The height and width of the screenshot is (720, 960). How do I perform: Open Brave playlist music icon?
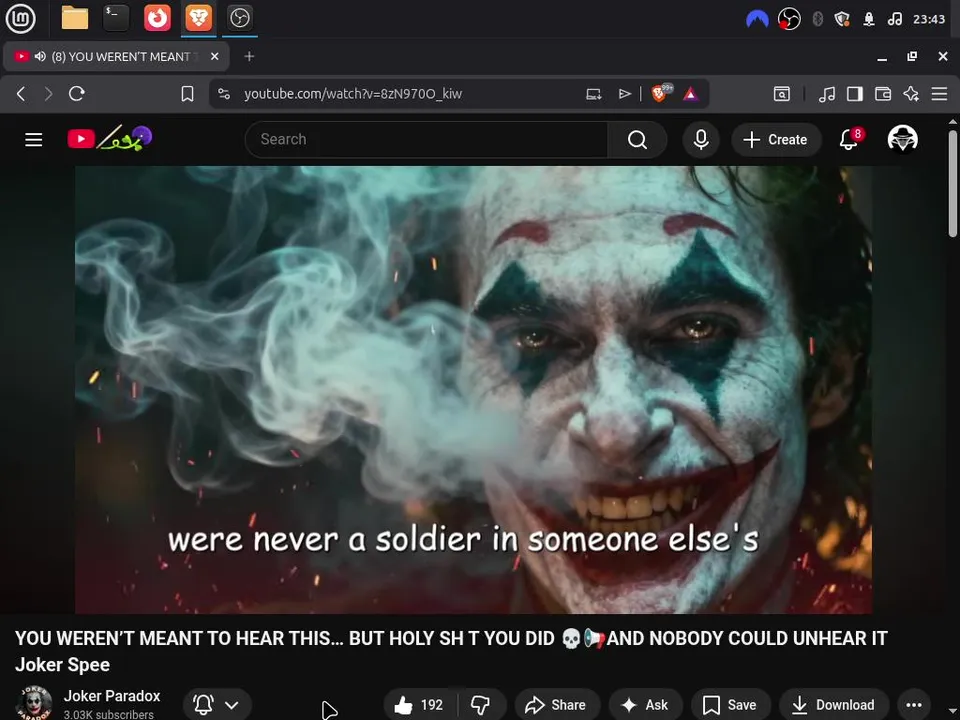827,94
